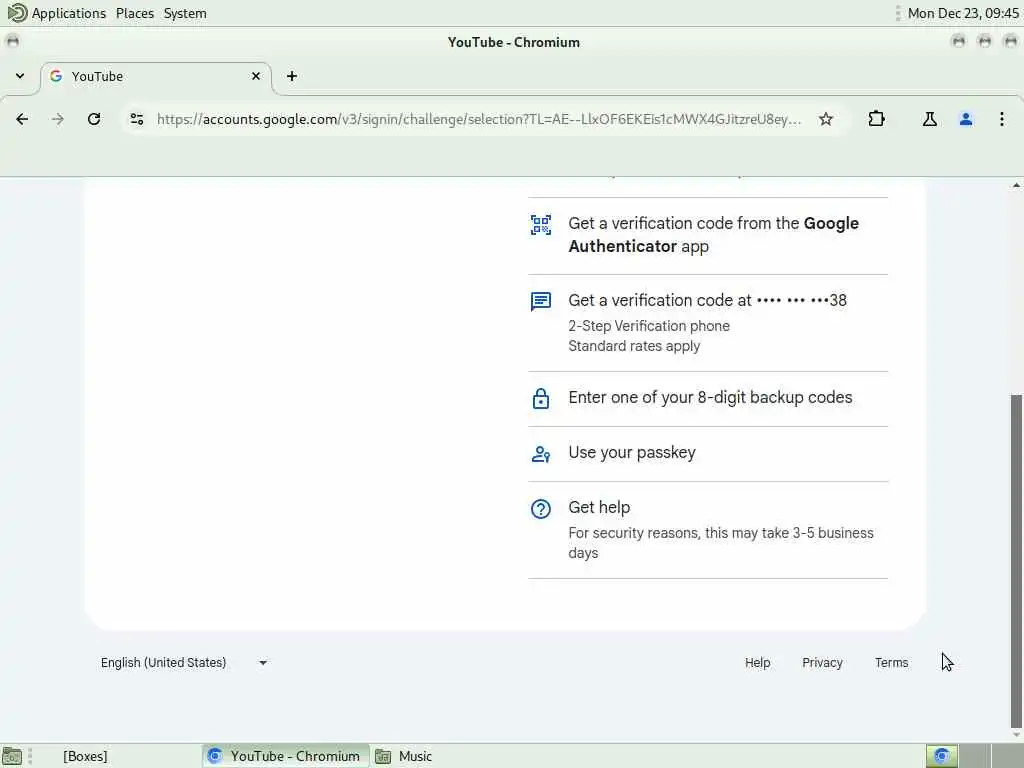Click the address bar URL field

click(479, 119)
